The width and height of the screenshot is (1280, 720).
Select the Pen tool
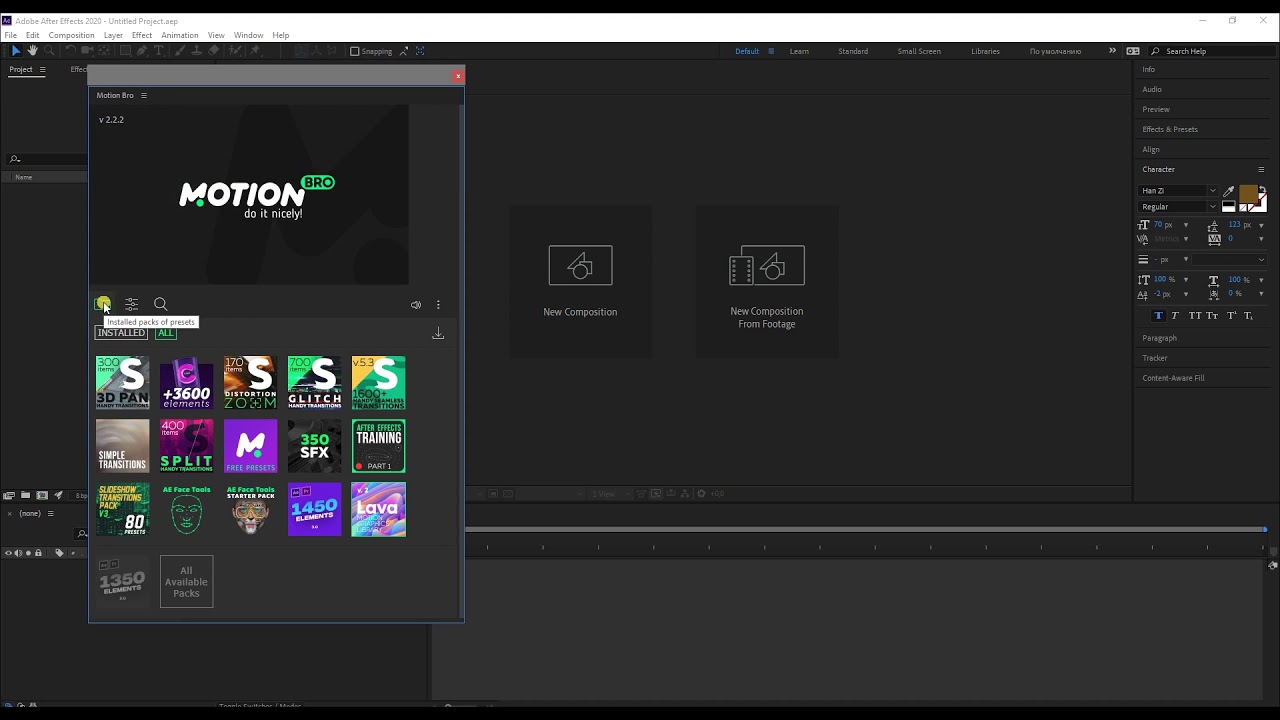[x=142, y=51]
